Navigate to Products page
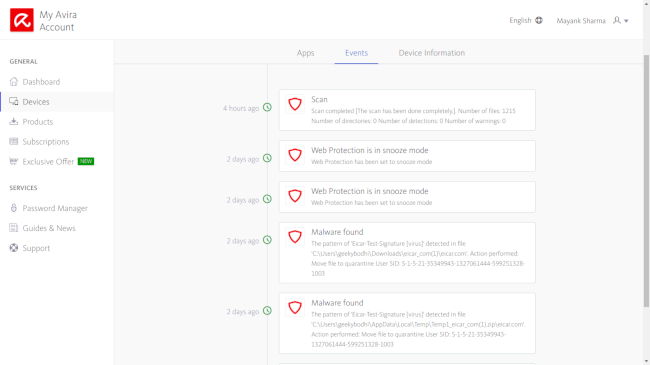The height and width of the screenshot is (365, 650). [x=38, y=122]
